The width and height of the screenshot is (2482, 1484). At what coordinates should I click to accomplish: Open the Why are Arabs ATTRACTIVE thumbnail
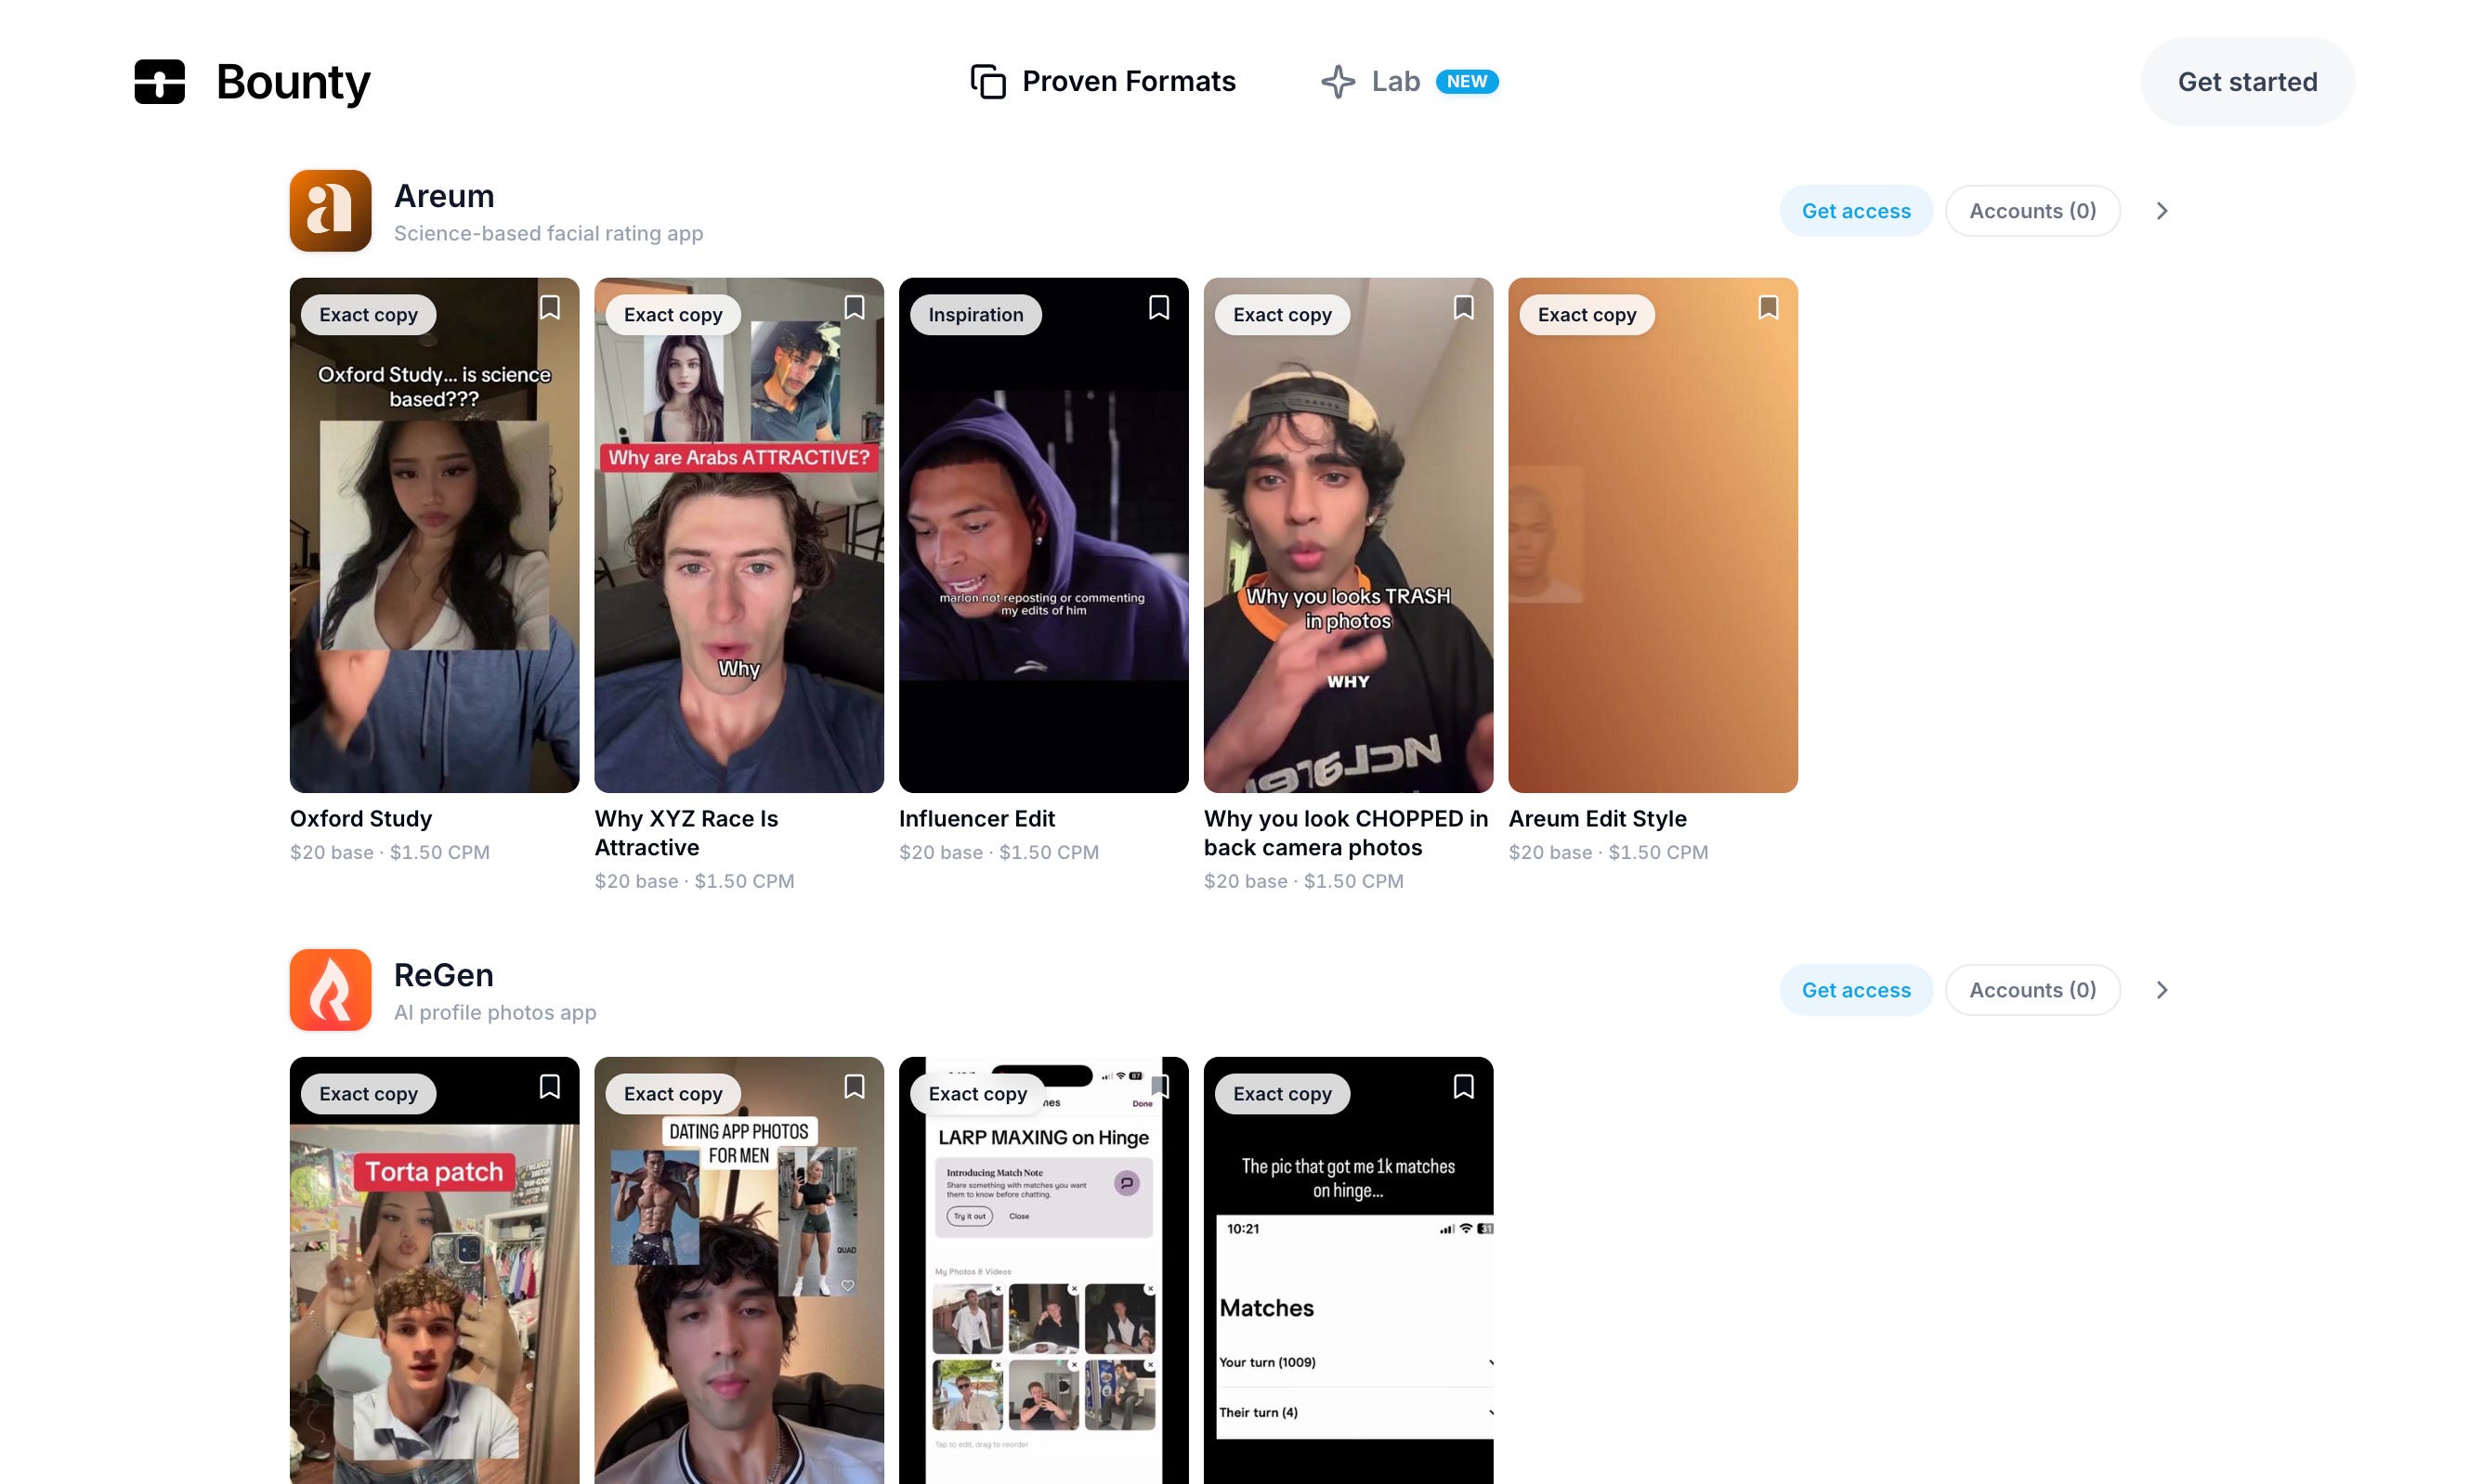point(739,535)
